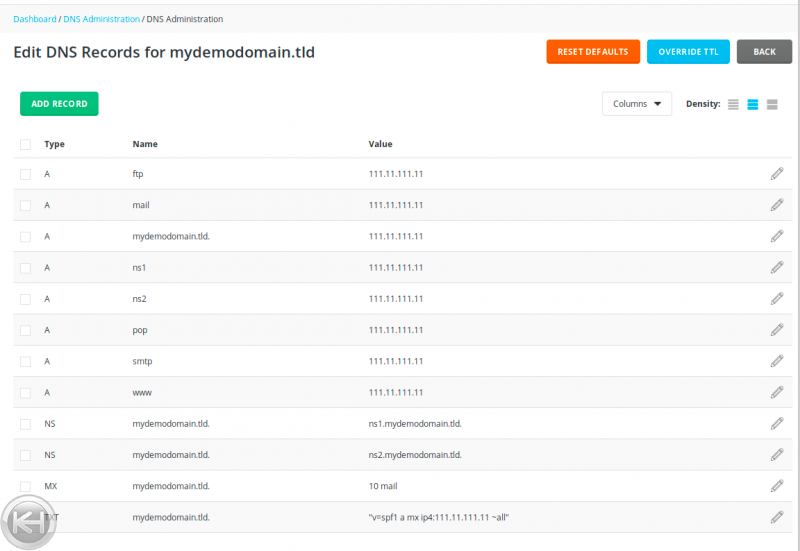
Task: Set comfortable large density view icon
Action: coord(772,104)
